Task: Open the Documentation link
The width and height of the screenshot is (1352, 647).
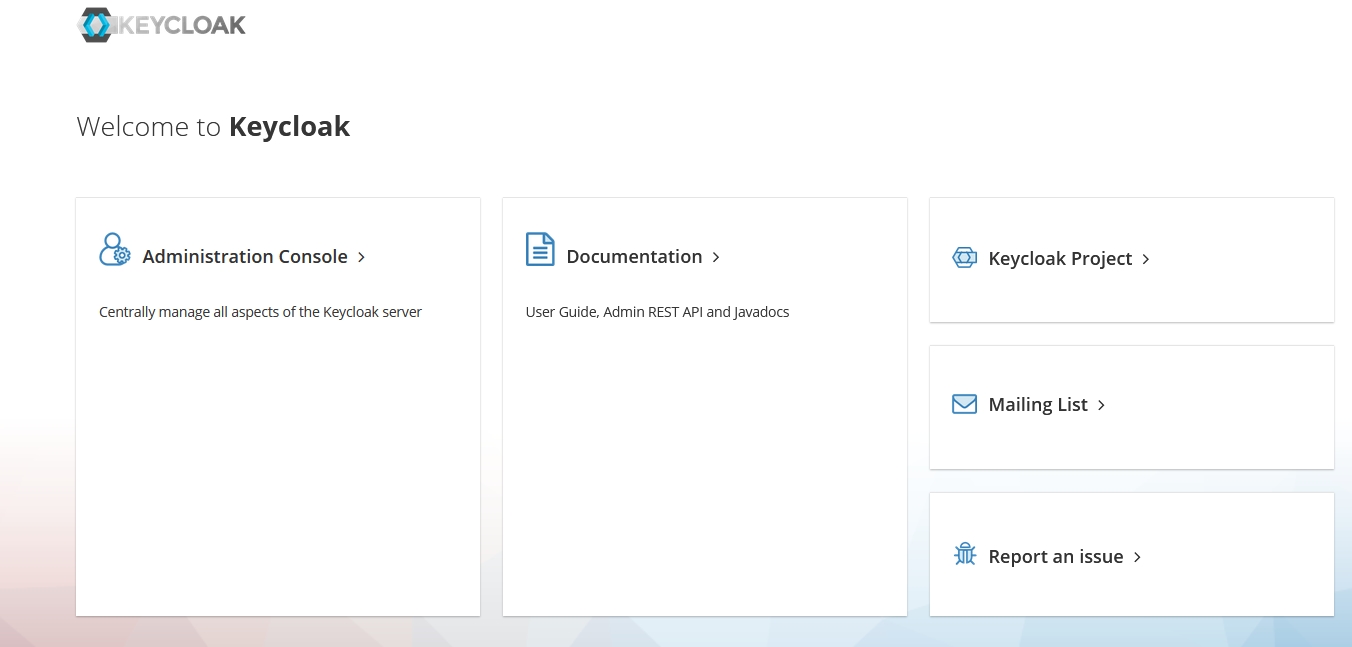Action: coord(634,257)
